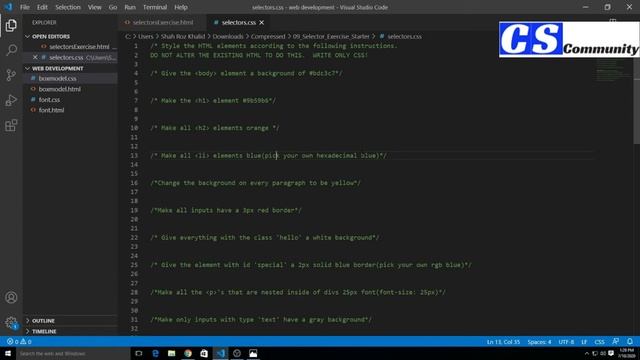Screen dimensions: 640x360
Task: Show hidden system tray icons
Action: (587, 353)
